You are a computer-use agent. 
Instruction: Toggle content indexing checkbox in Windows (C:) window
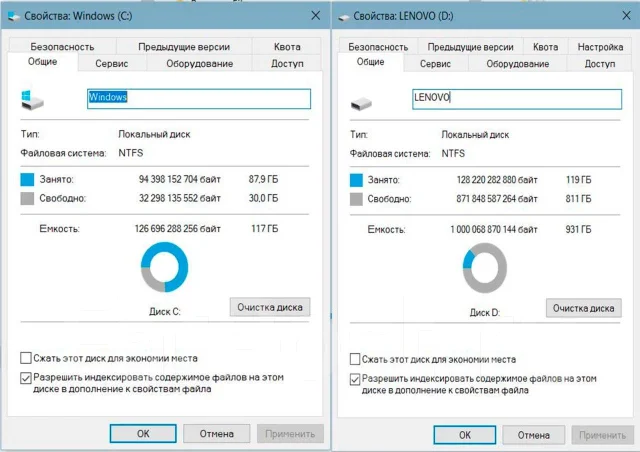coord(26,378)
